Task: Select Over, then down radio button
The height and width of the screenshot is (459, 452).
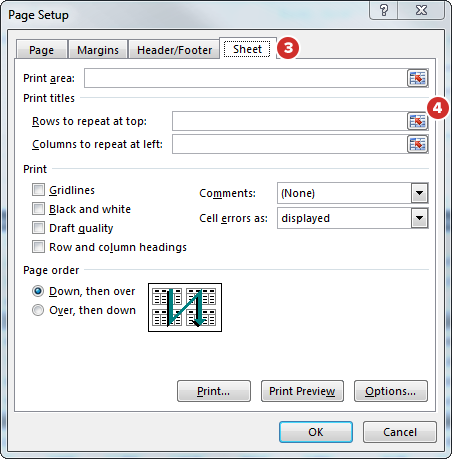Action: 38,310
